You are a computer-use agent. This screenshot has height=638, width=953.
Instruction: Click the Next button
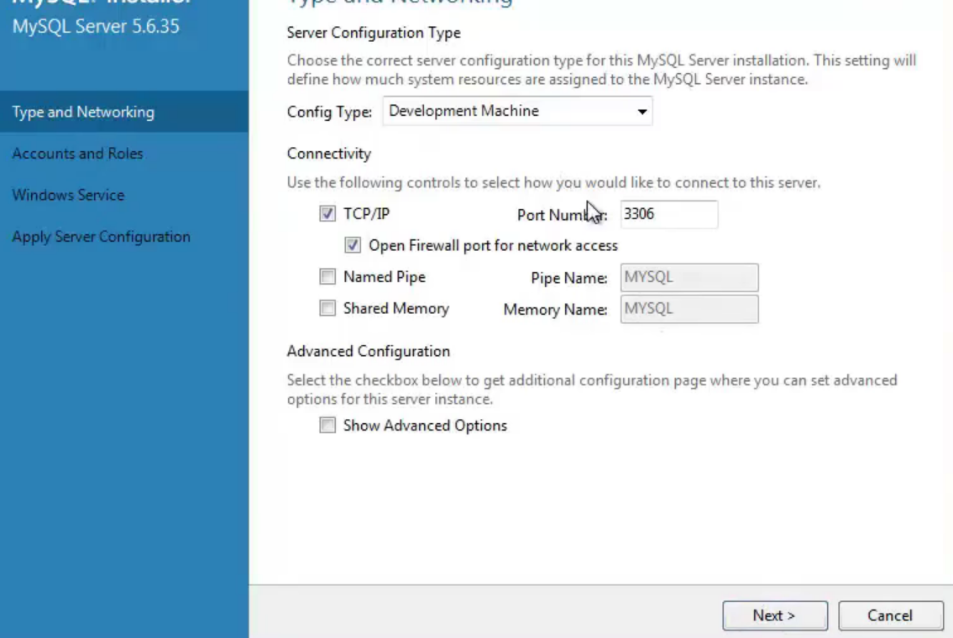click(x=775, y=616)
